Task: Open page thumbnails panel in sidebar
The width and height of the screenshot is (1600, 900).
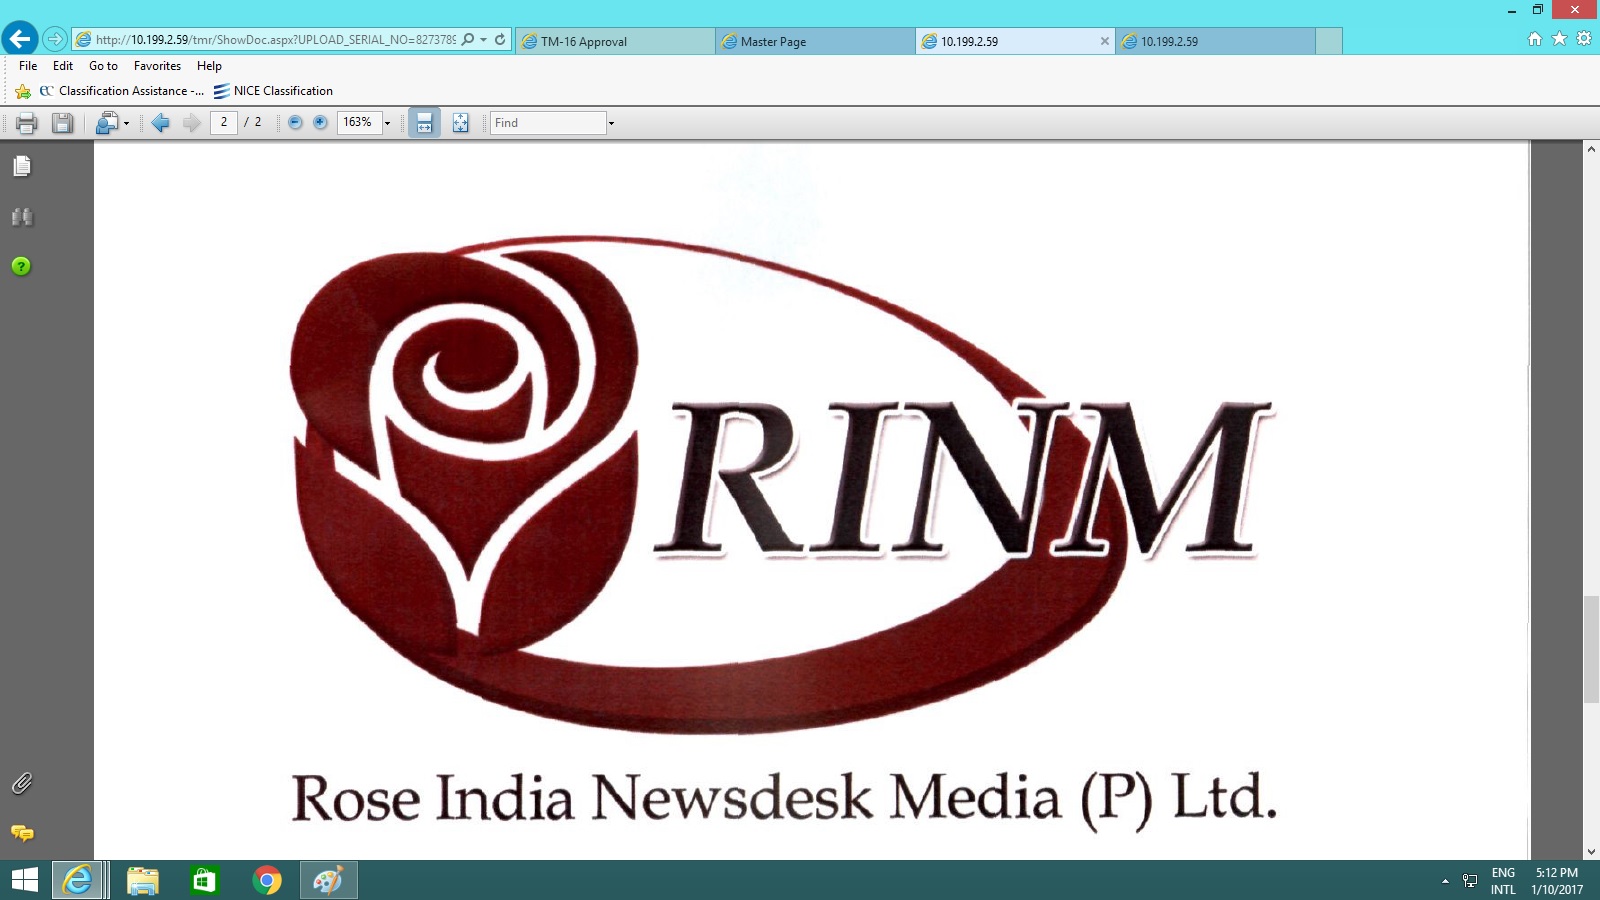Action: [x=21, y=166]
